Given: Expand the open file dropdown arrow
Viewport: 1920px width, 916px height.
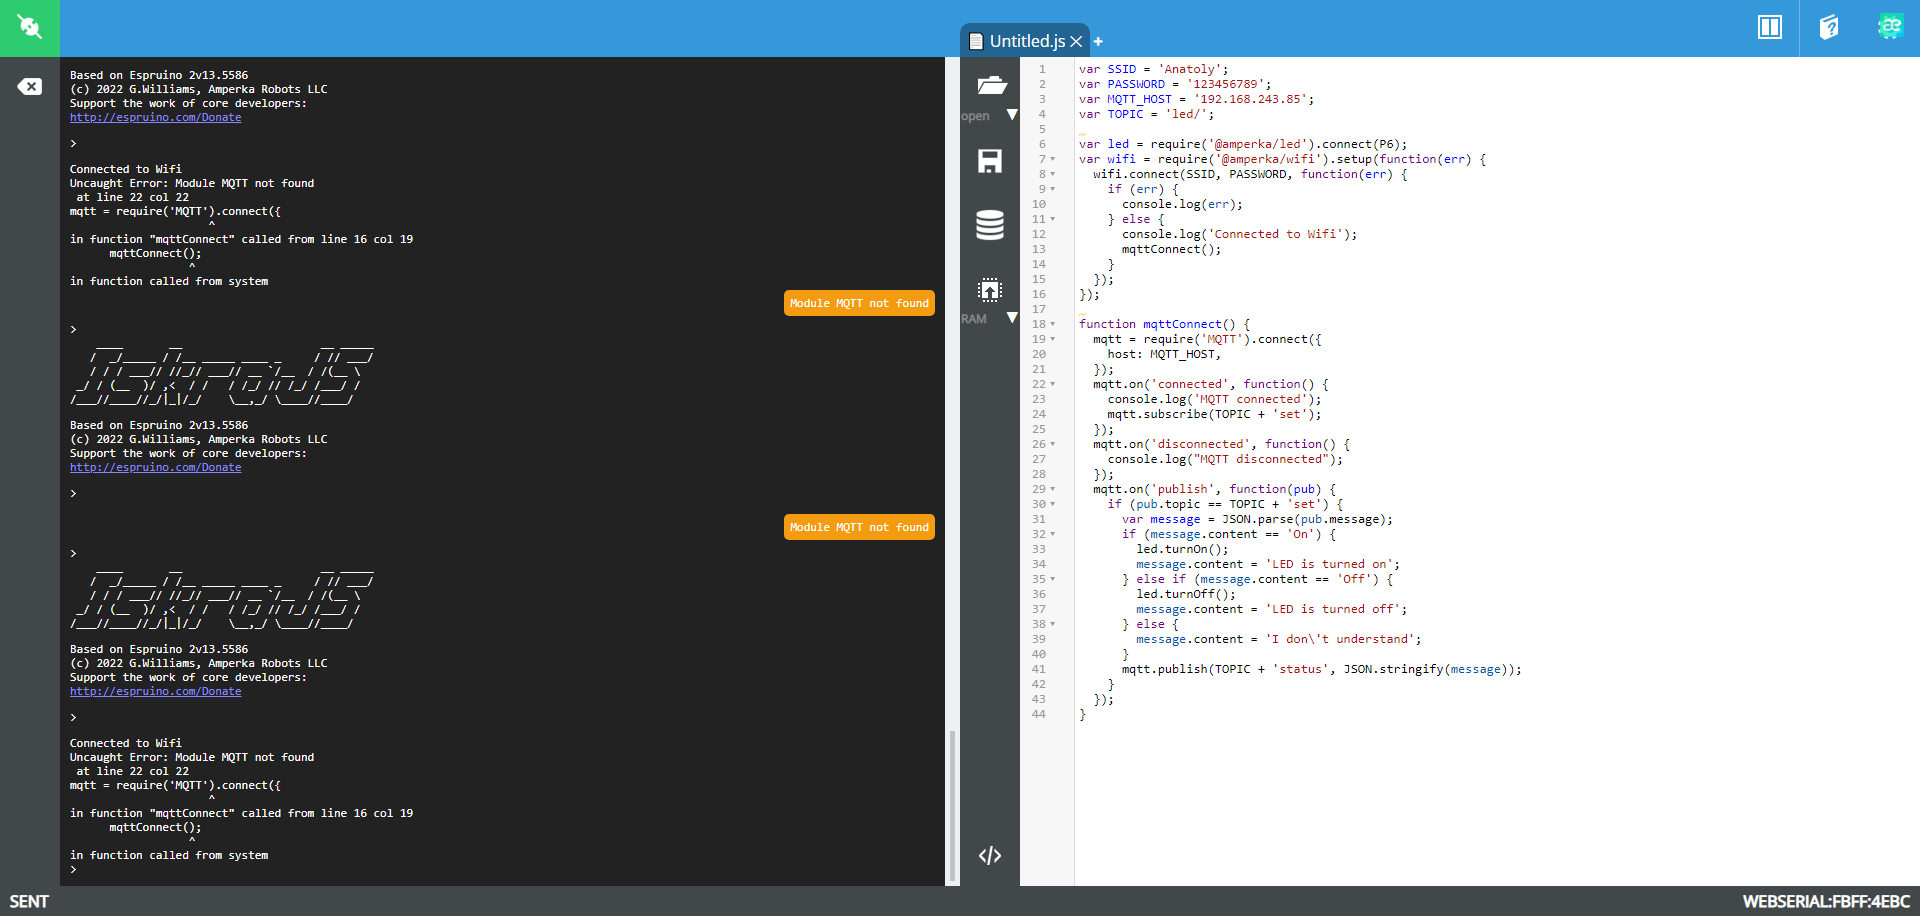Looking at the screenshot, I should coord(1012,115).
